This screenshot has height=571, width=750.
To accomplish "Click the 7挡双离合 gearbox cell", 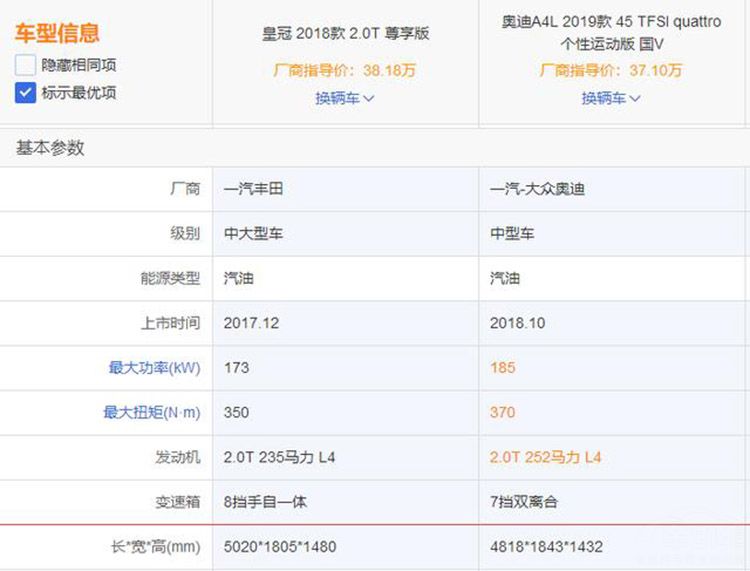I will click(528, 502).
